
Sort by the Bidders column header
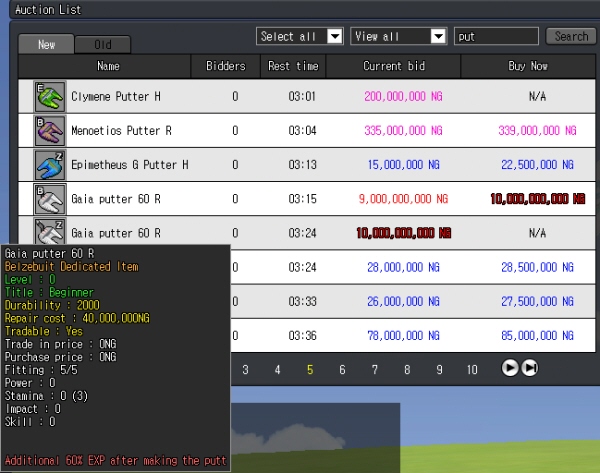point(226,66)
